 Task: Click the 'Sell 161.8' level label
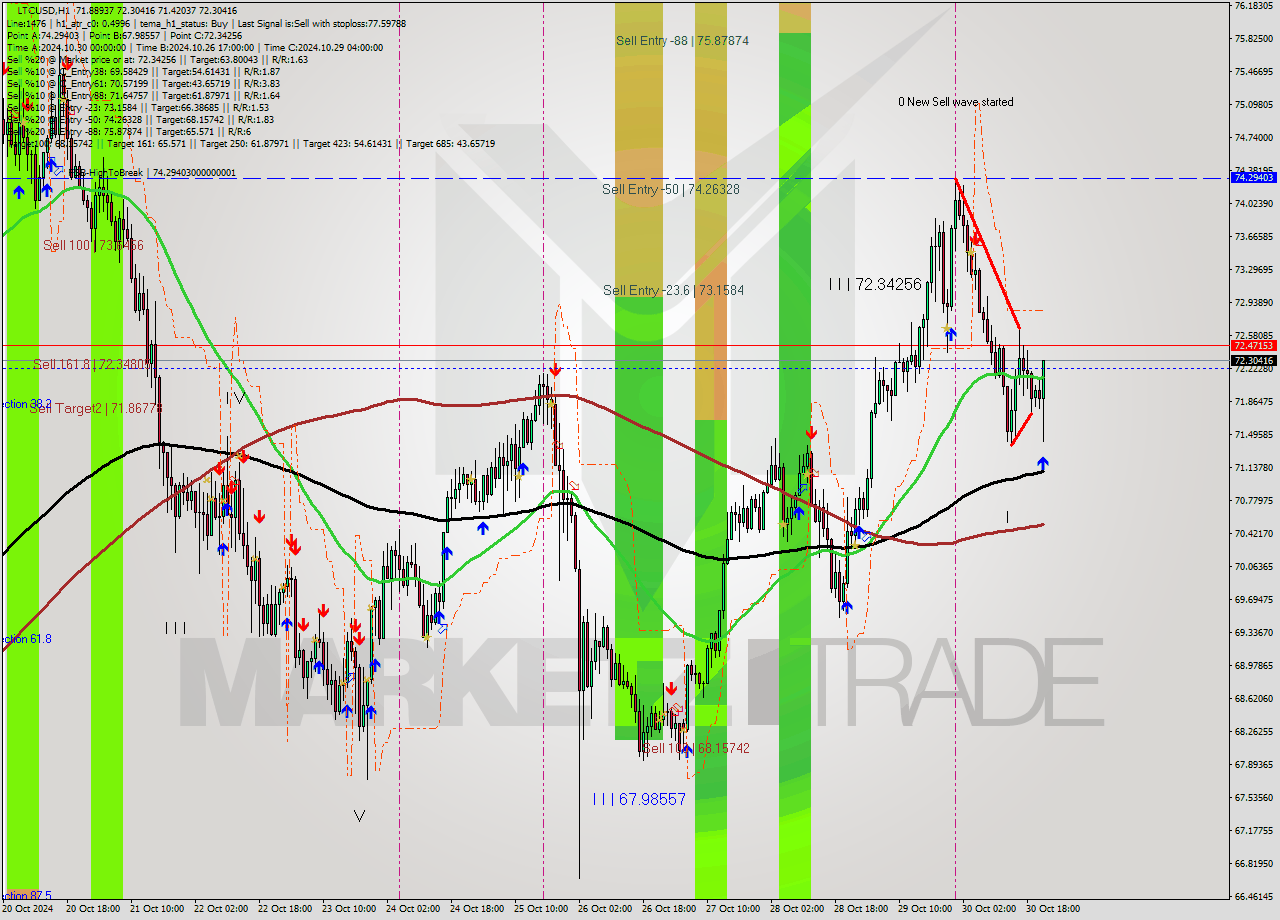pyautogui.click(x=91, y=364)
